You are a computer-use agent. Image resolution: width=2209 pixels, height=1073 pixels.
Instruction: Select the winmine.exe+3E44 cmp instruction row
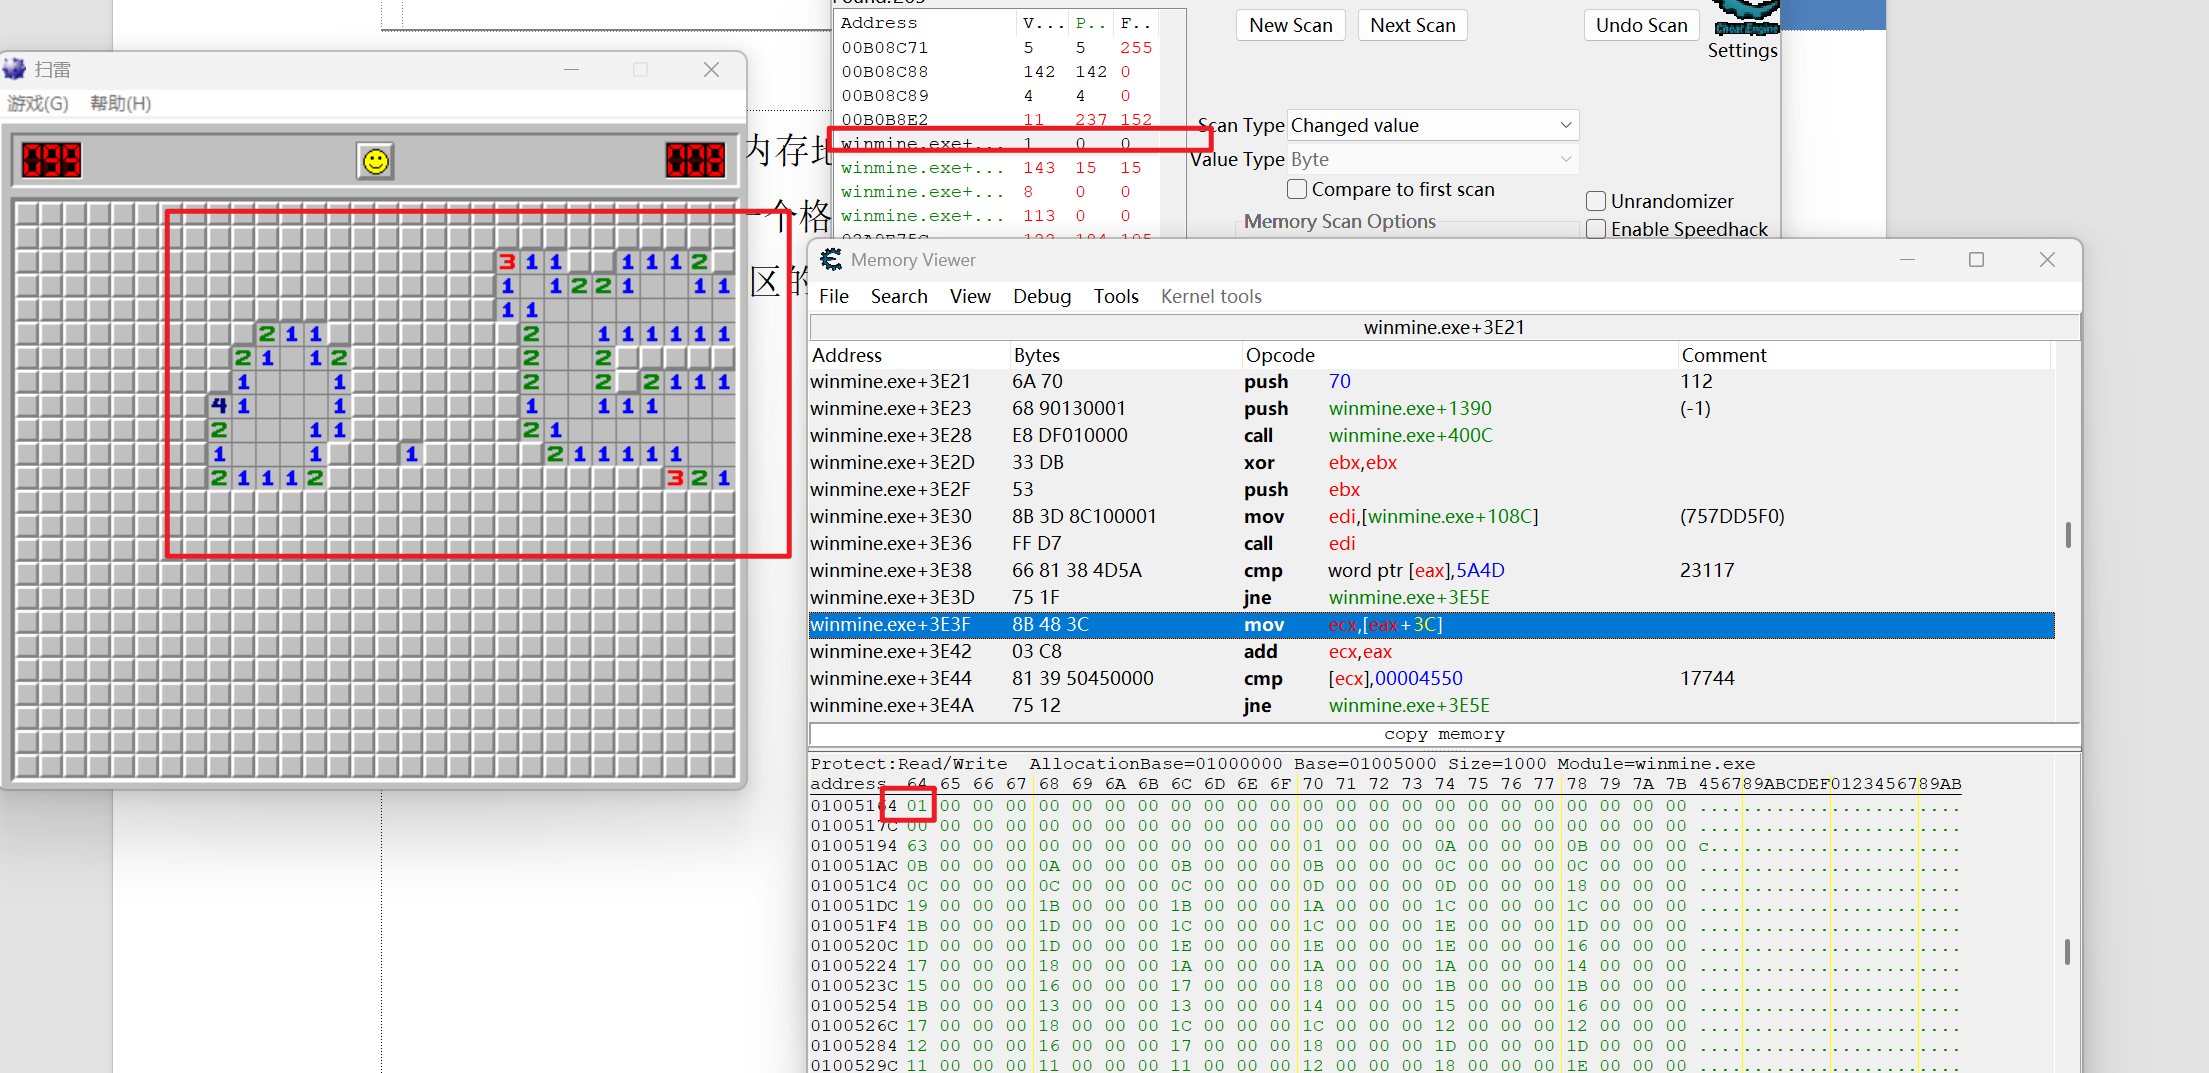(x=1431, y=678)
